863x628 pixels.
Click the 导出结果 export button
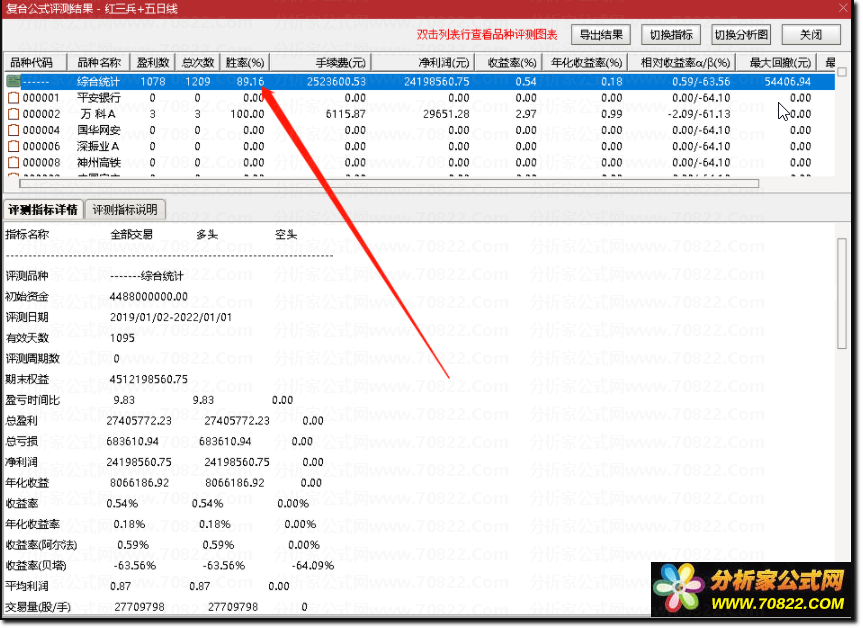click(600, 35)
